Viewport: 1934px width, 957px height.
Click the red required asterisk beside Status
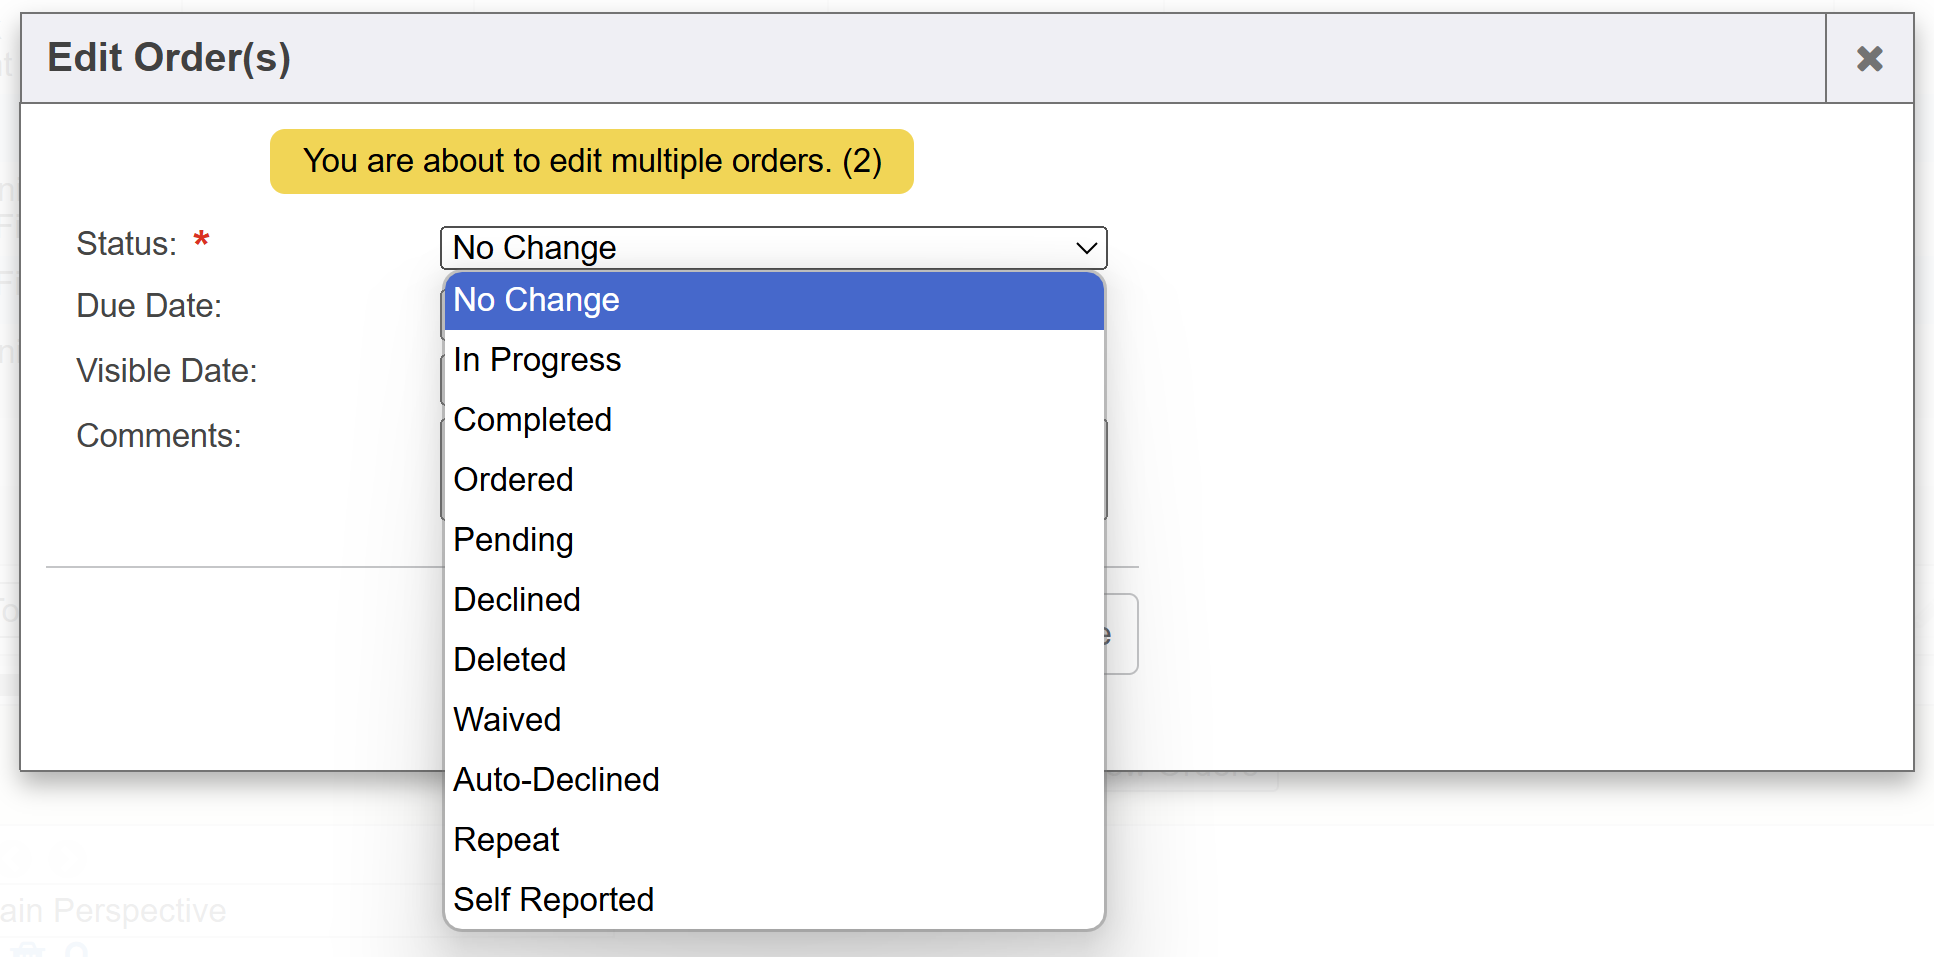[201, 241]
